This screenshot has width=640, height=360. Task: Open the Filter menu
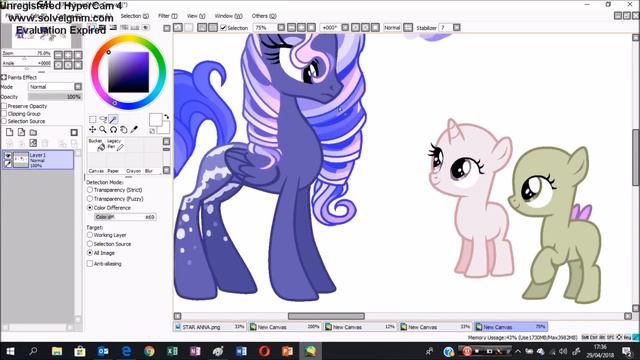pyautogui.click(x=168, y=16)
